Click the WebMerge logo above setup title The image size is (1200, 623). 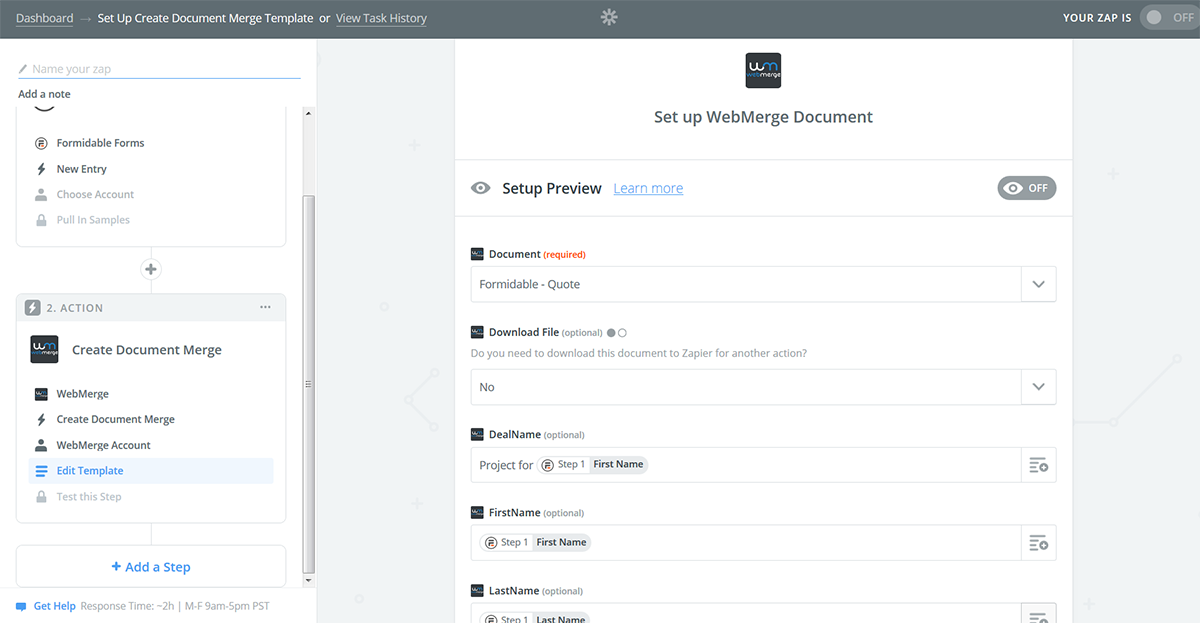[x=763, y=70]
